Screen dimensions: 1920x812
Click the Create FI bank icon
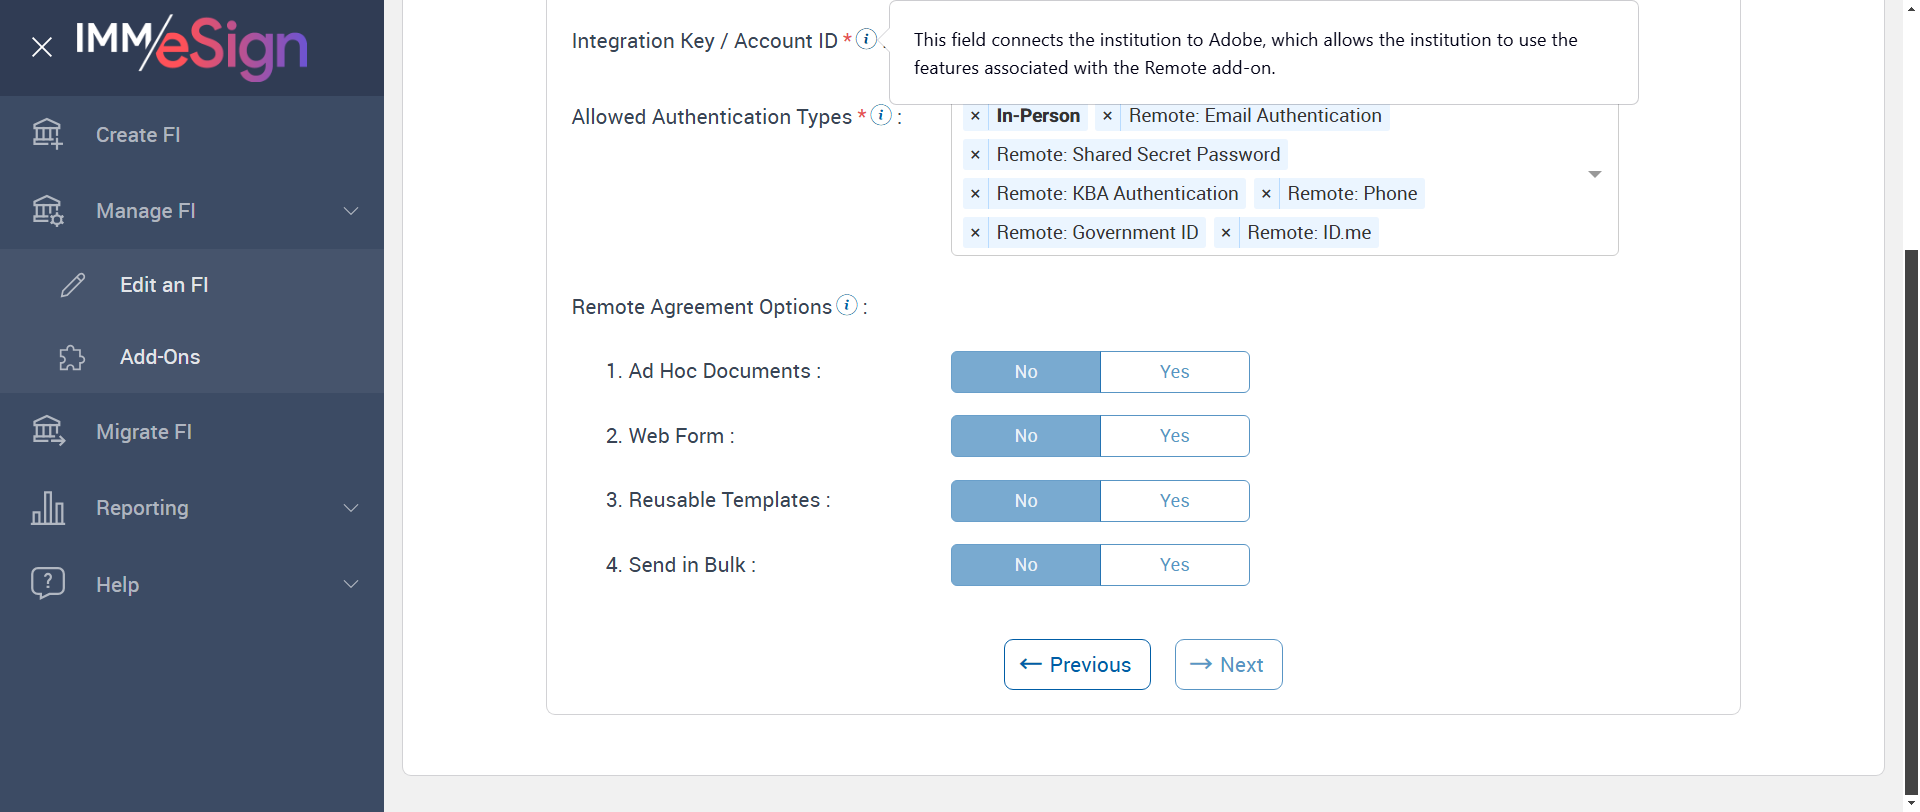click(47, 134)
